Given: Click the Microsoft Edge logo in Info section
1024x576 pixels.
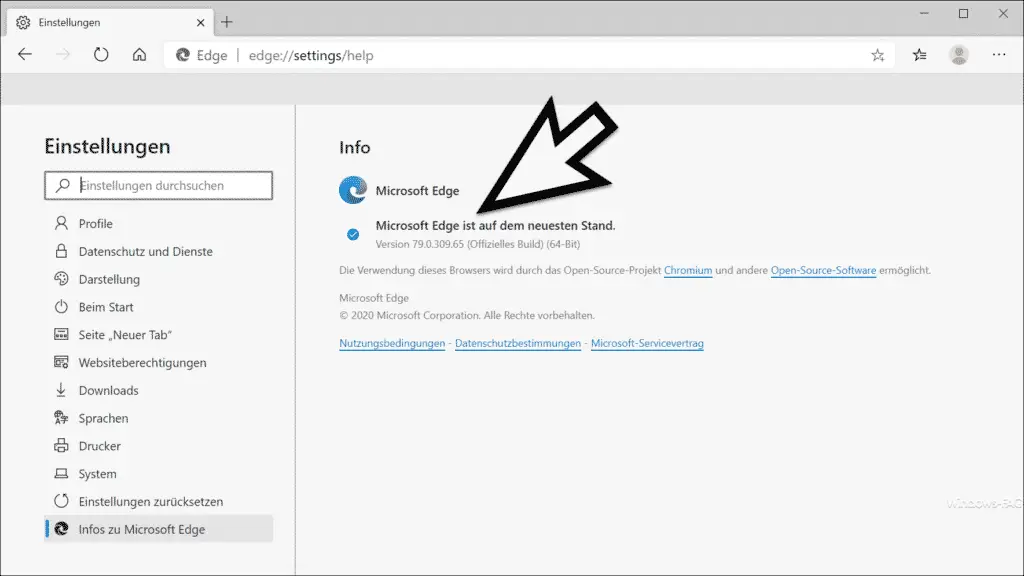Looking at the screenshot, I should point(353,190).
